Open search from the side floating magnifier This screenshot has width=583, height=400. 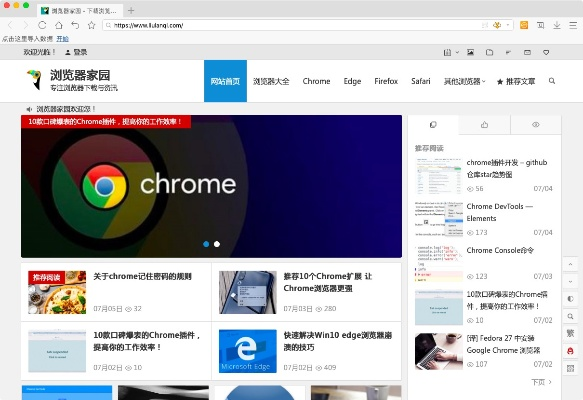570,316
